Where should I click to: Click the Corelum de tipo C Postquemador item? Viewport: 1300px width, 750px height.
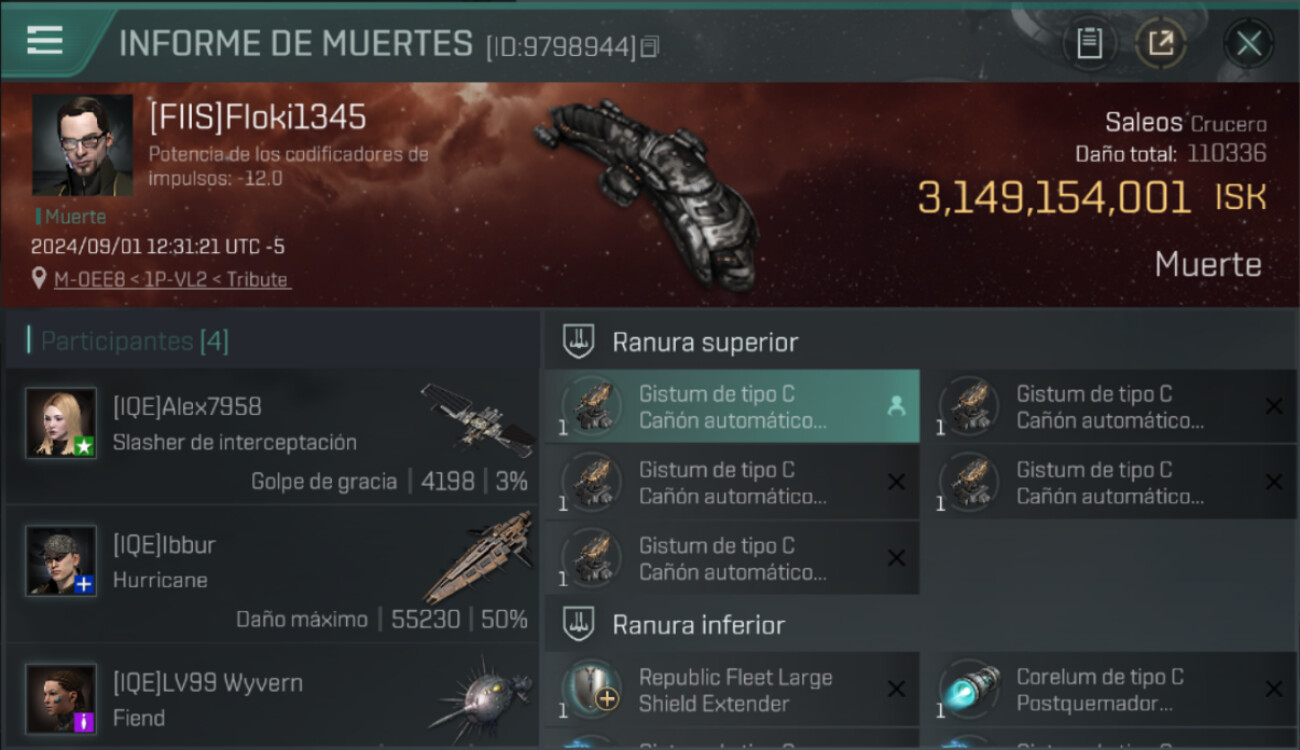coord(1109,690)
